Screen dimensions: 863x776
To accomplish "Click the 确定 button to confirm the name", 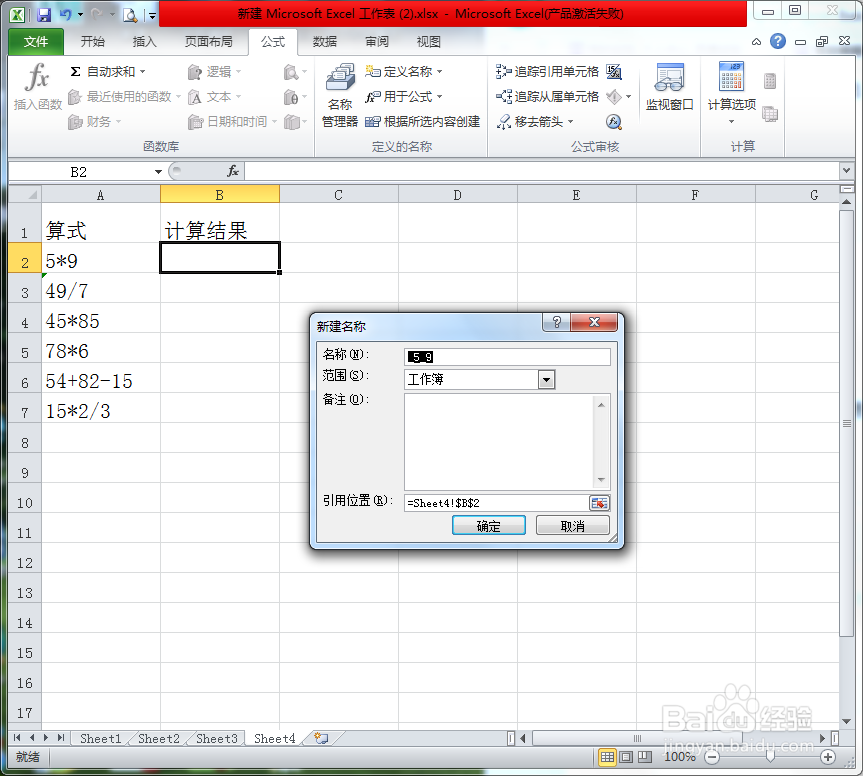I will (x=488, y=524).
